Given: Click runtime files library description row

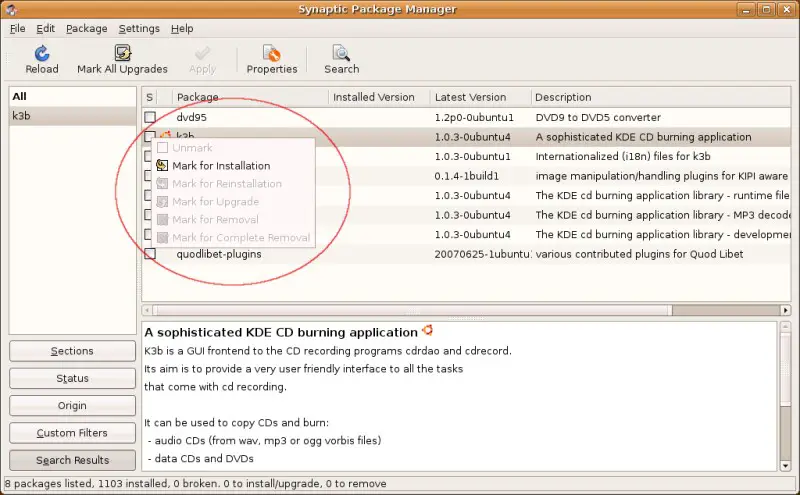Looking at the screenshot, I should tap(662, 195).
